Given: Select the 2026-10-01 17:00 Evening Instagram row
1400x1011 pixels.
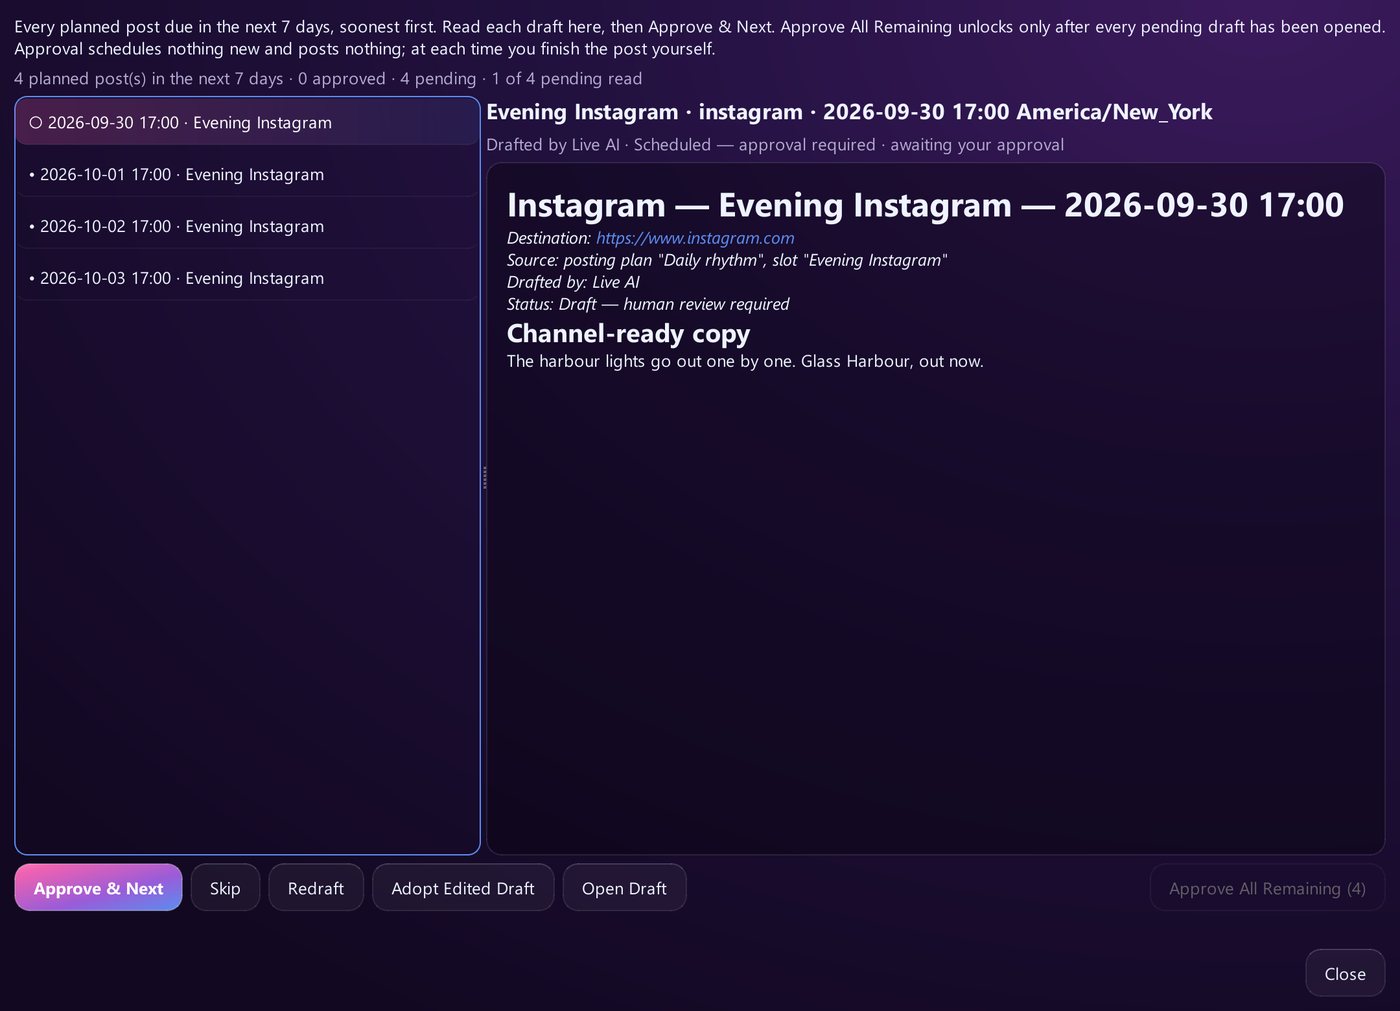Looking at the screenshot, I should pos(247,174).
